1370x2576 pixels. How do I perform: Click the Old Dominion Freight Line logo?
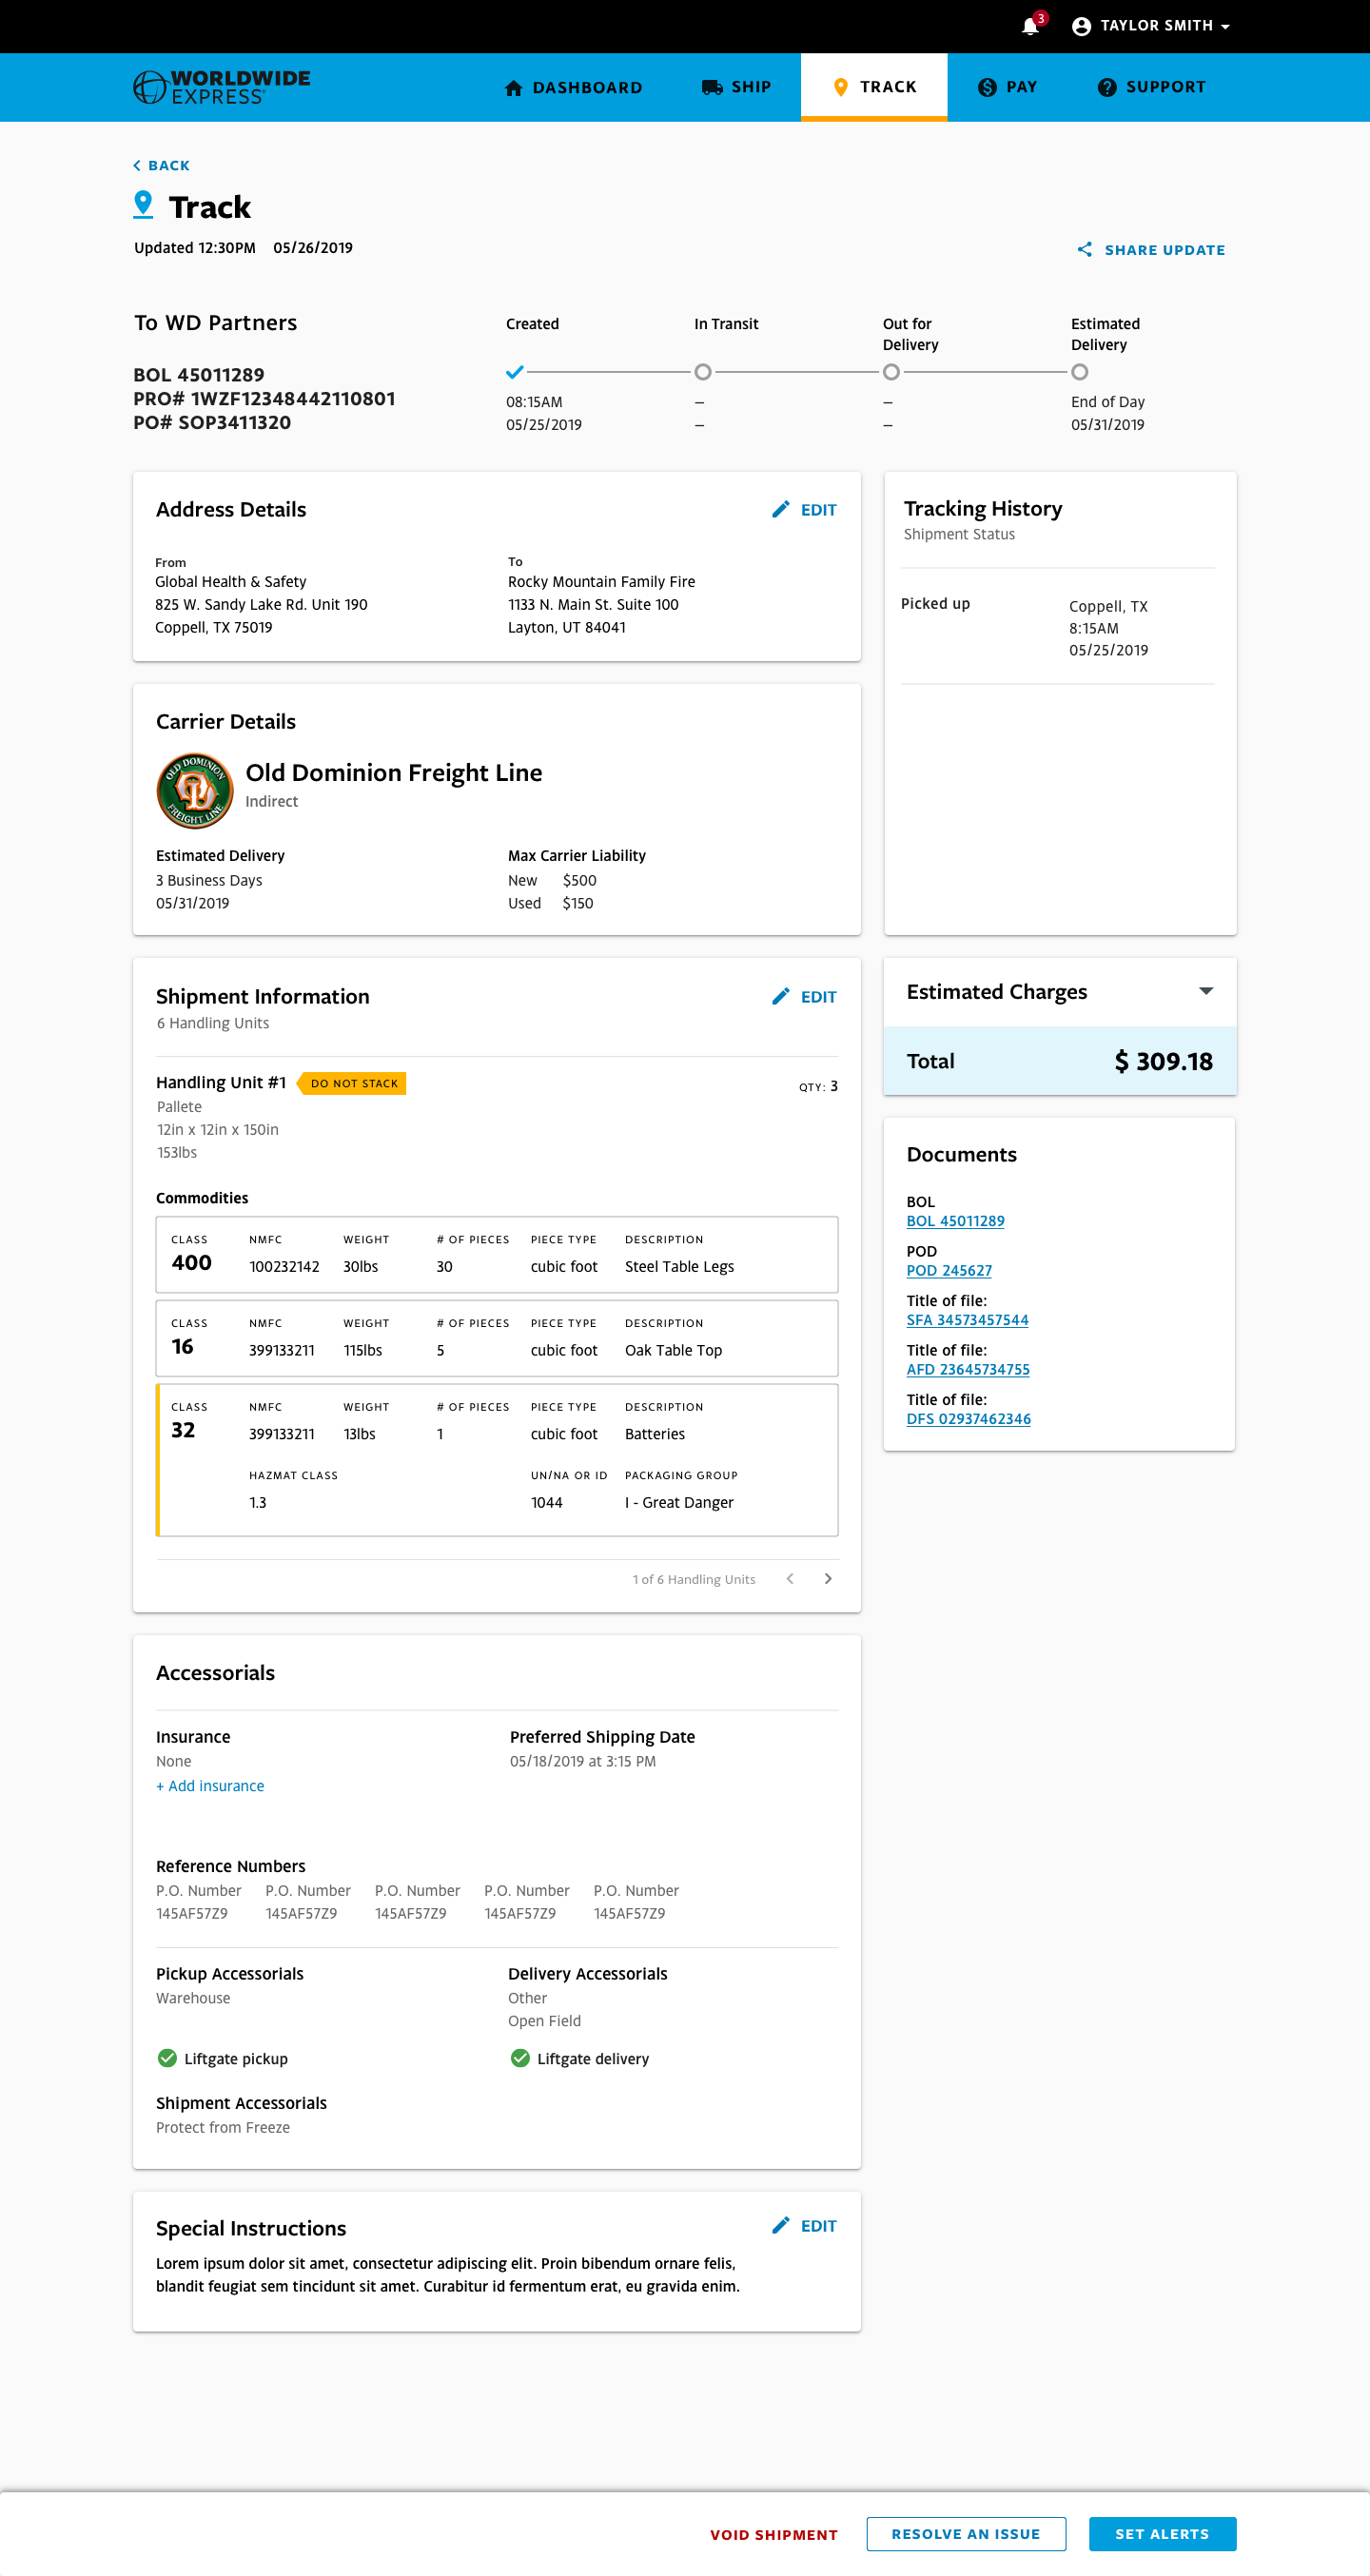195,790
